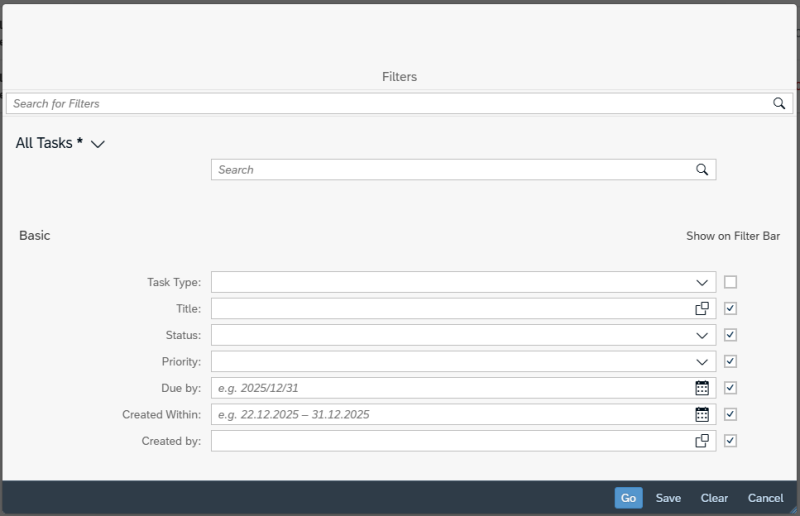The image size is (800, 516).
Task: Click the dialog resize handle corner
Action: (x=793, y=509)
